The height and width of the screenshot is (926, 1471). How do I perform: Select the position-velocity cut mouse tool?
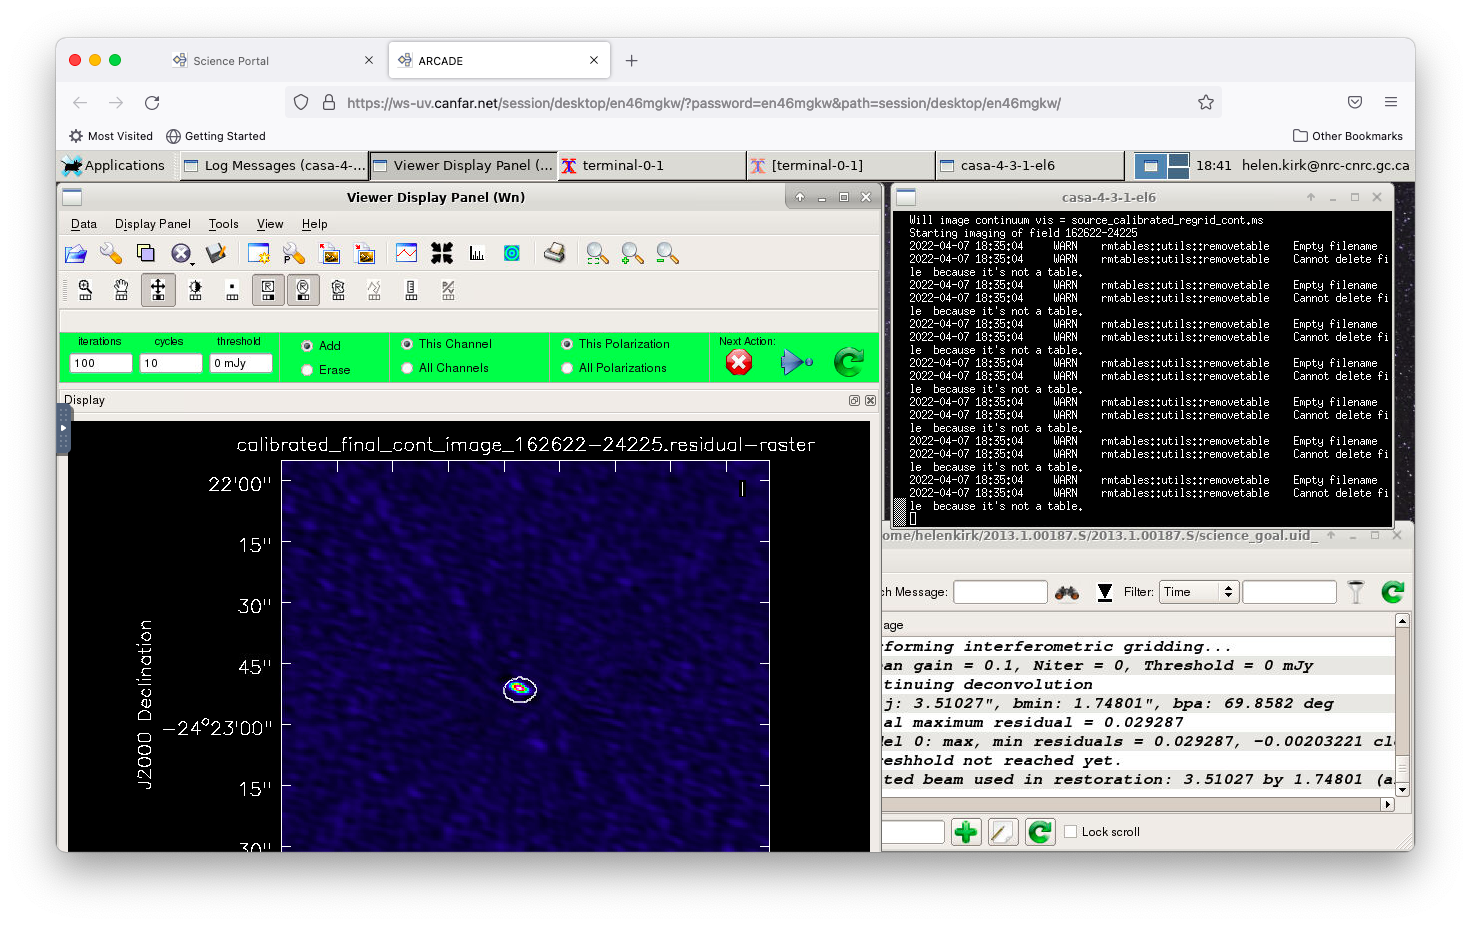tap(448, 290)
